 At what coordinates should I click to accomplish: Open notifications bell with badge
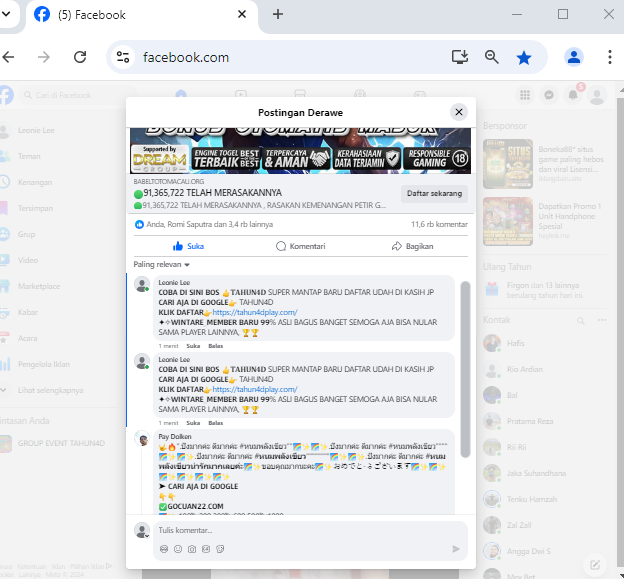(573, 94)
